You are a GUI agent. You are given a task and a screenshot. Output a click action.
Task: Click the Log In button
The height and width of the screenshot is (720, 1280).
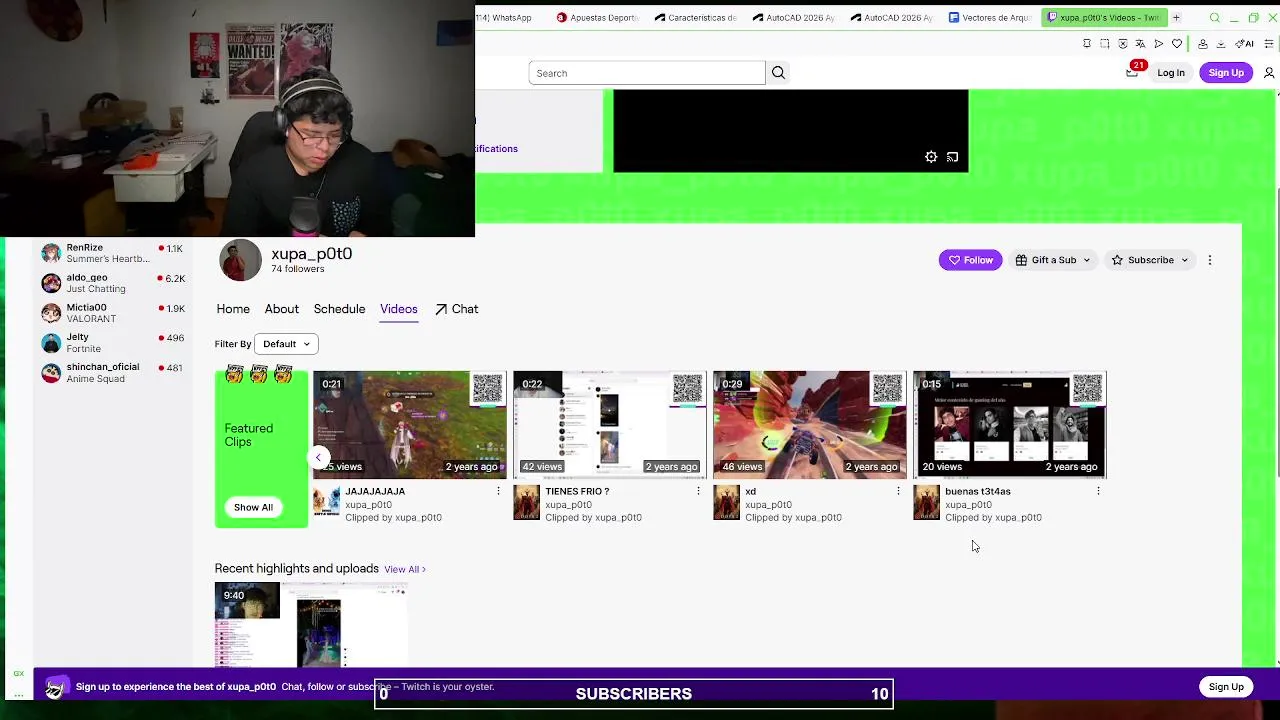click(1171, 72)
